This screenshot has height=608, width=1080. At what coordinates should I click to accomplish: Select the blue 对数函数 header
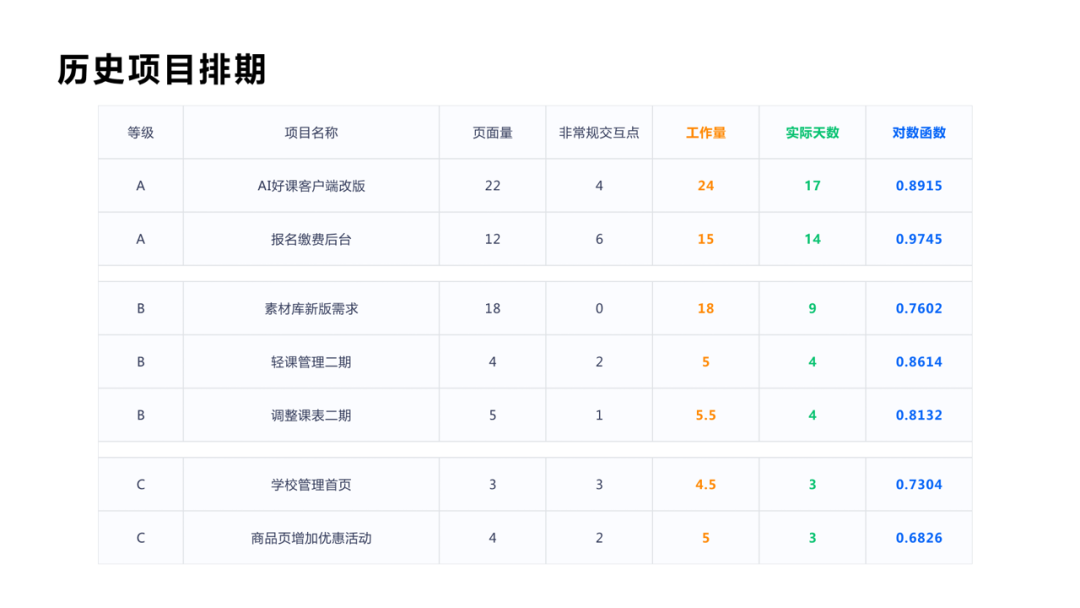(920, 133)
